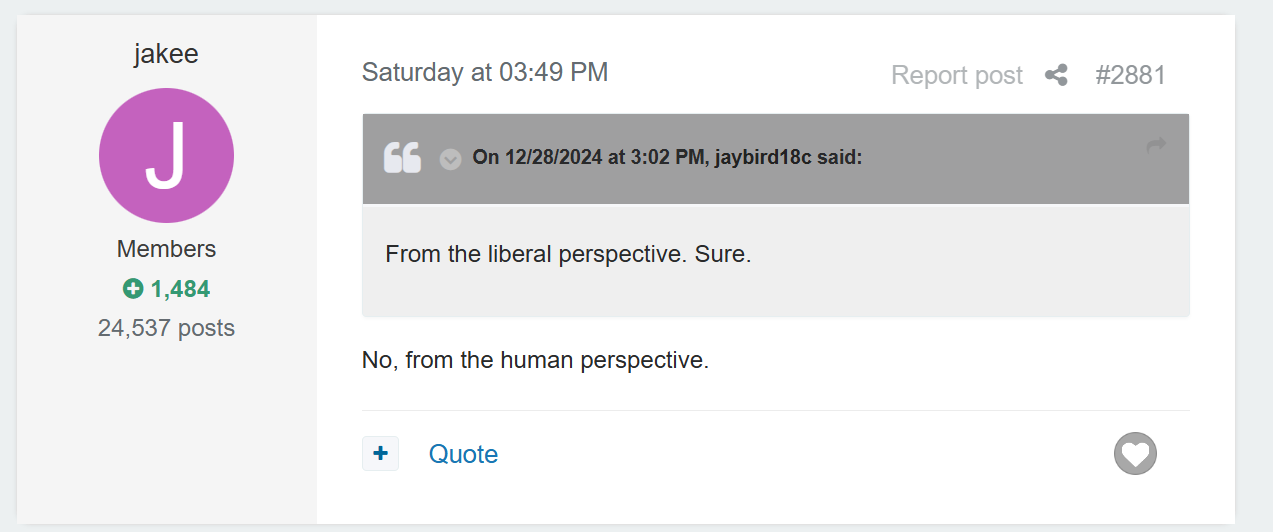Open jakee's purple J avatar

tap(166, 155)
